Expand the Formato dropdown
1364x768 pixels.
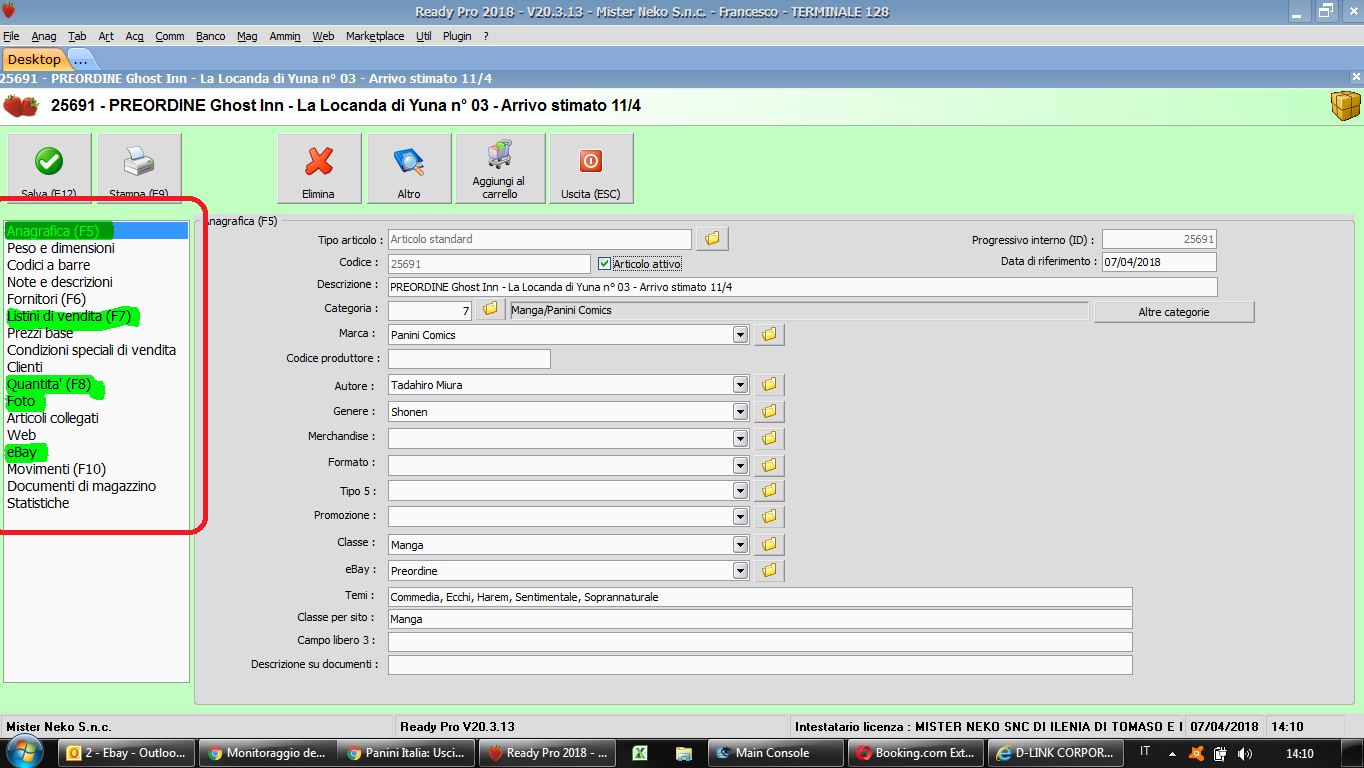(740, 465)
